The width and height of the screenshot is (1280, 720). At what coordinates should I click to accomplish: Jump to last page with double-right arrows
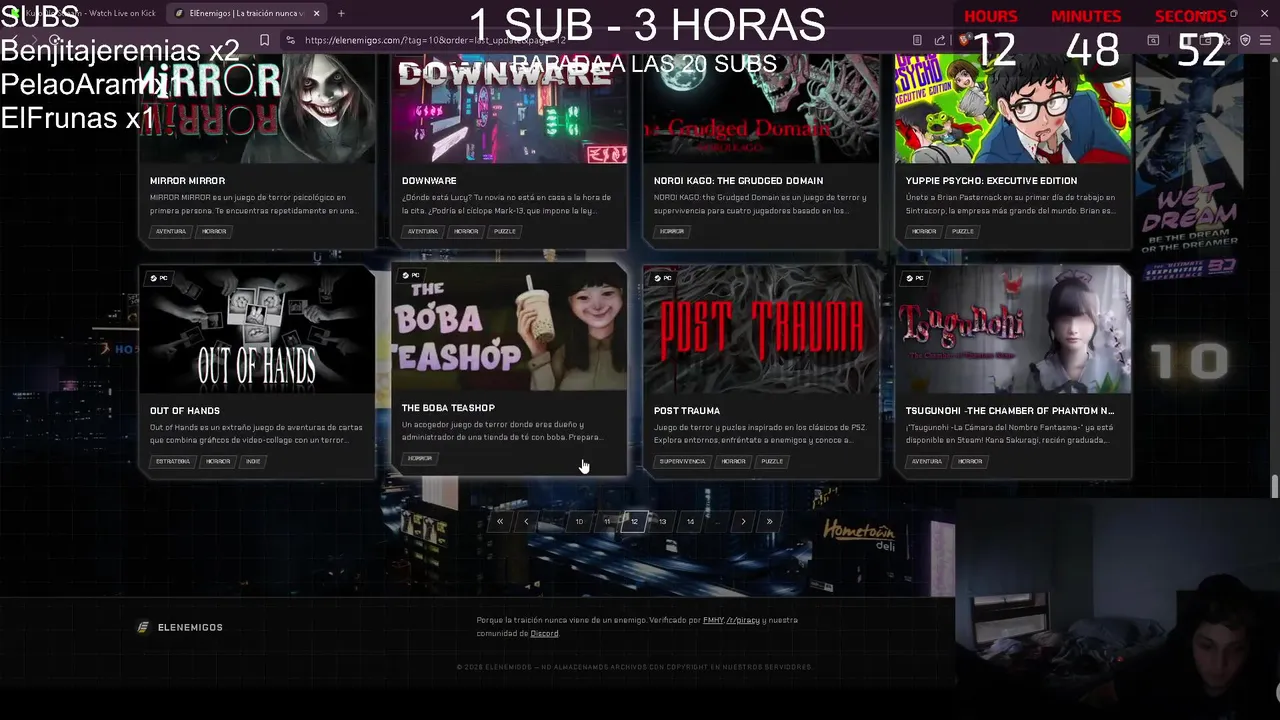[769, 521]
